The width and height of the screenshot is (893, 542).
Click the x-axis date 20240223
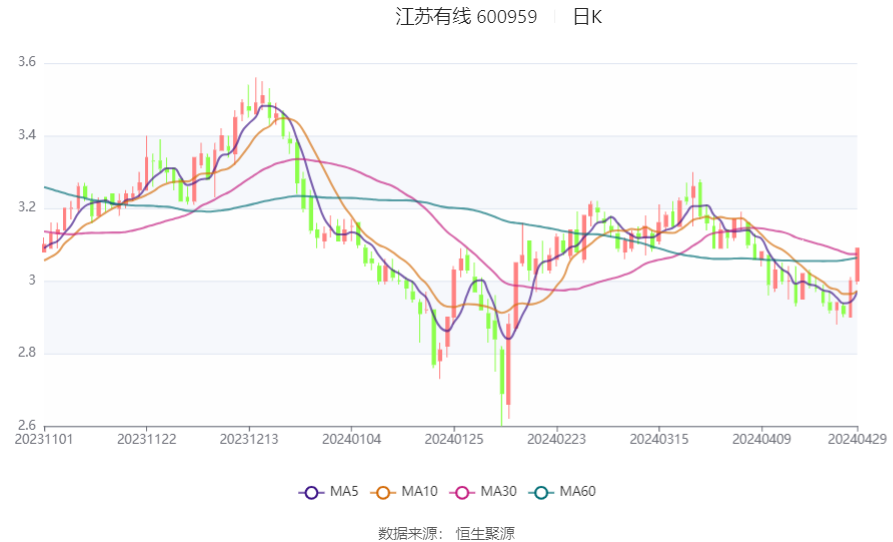(x=556, y=440)
